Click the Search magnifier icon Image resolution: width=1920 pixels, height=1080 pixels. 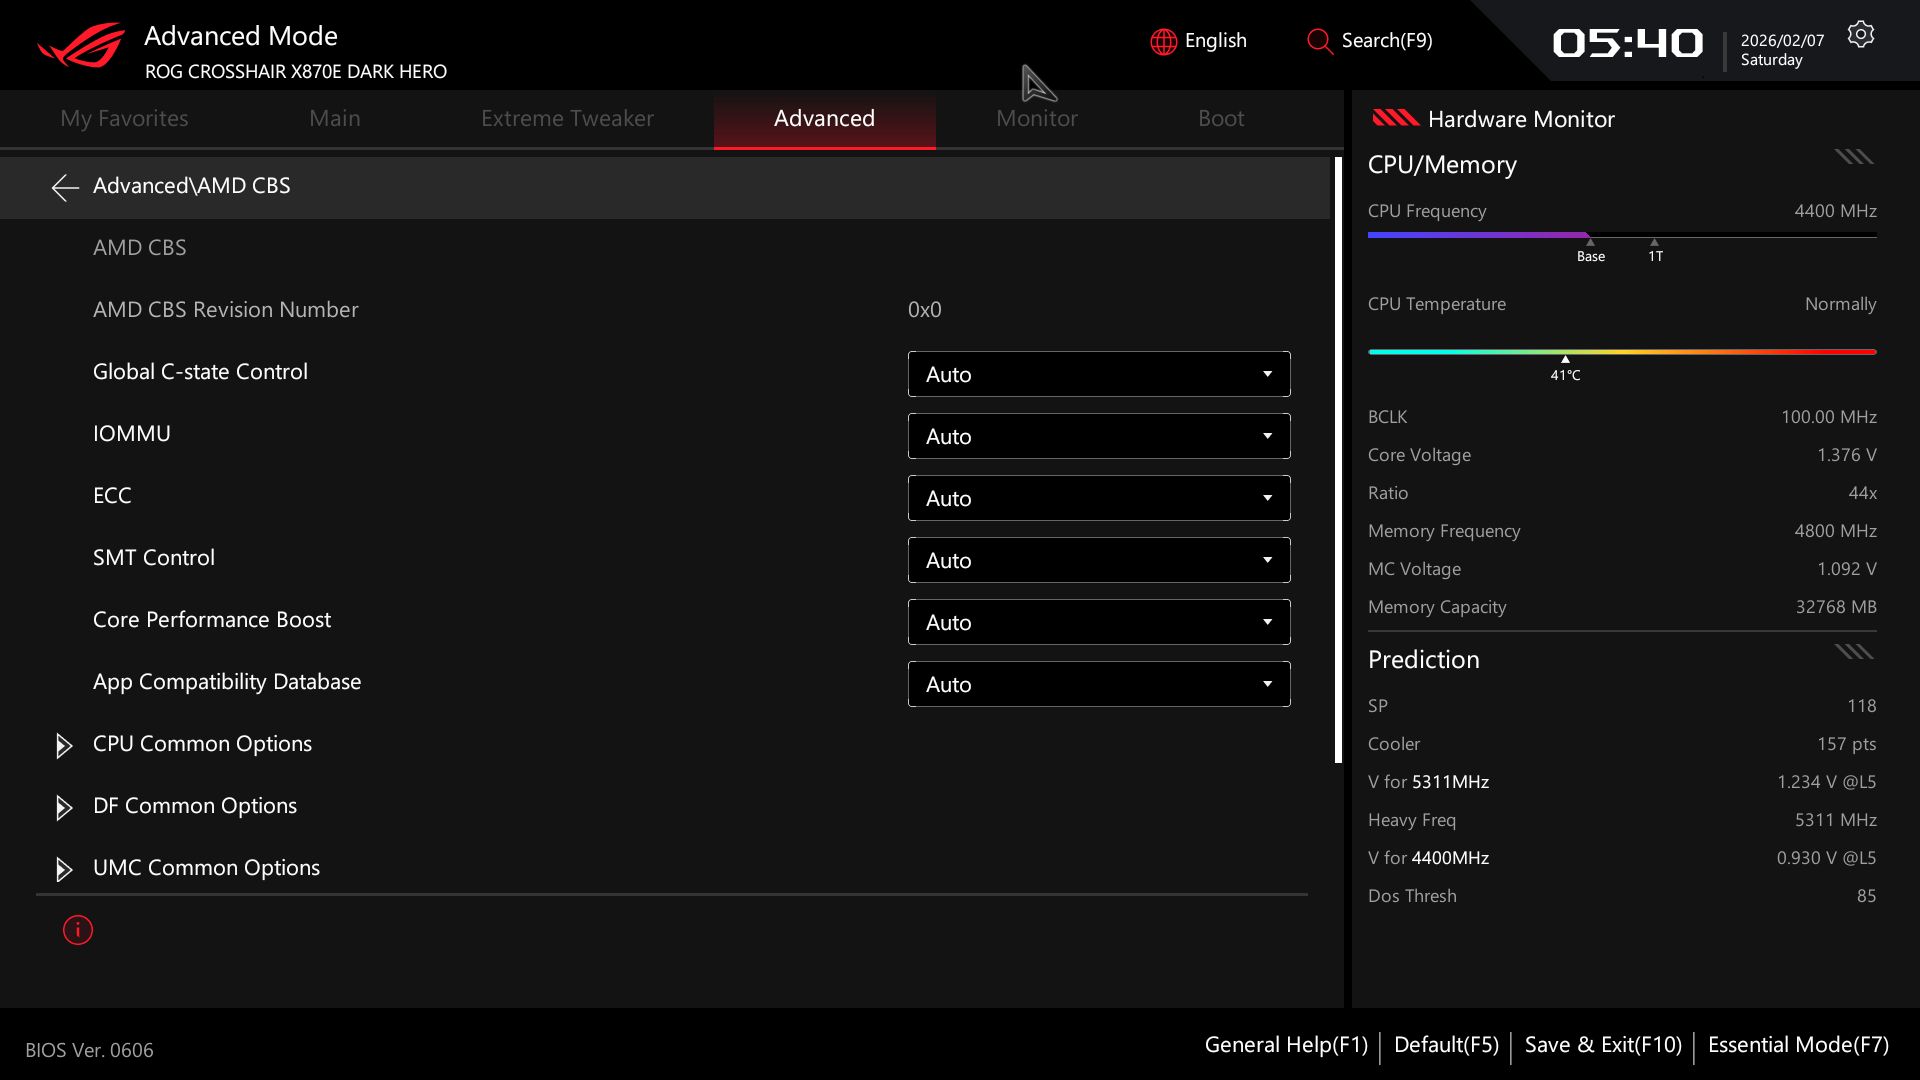point(1319,41)
